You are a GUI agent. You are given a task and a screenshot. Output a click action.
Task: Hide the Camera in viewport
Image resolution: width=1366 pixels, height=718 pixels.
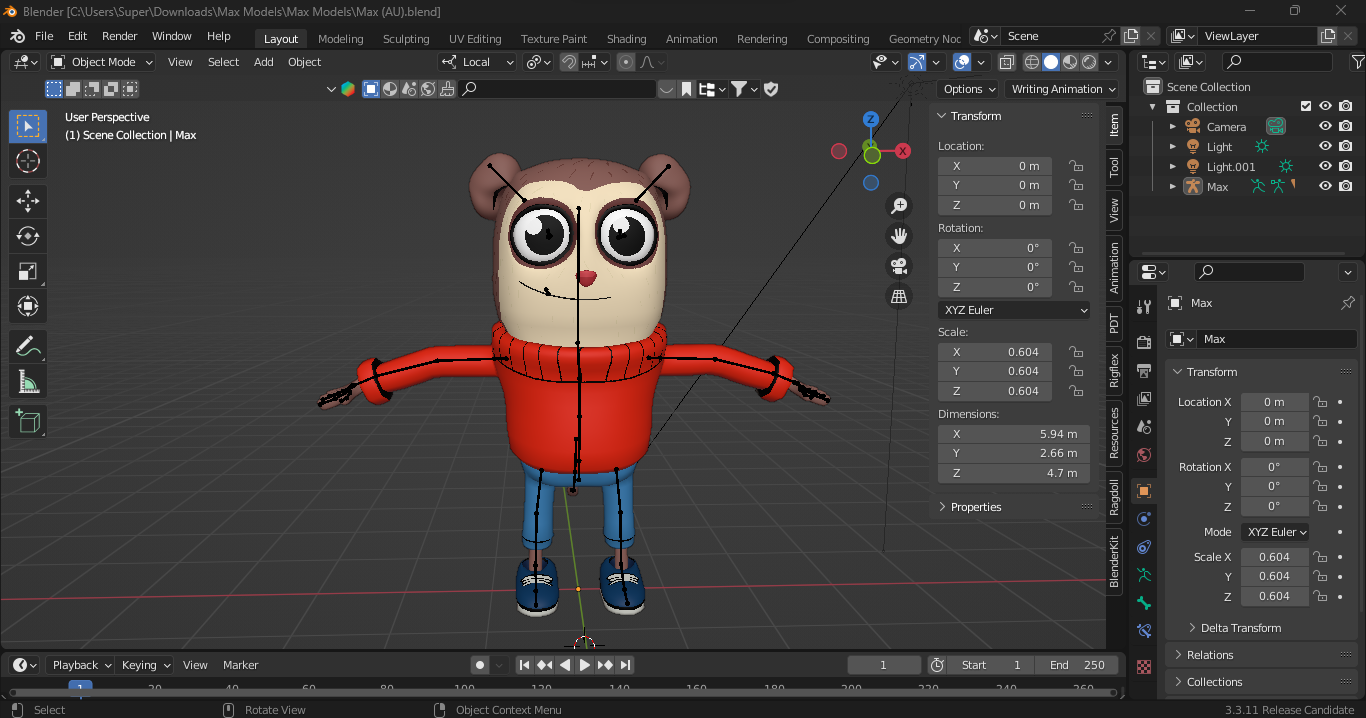(1325, 126)
